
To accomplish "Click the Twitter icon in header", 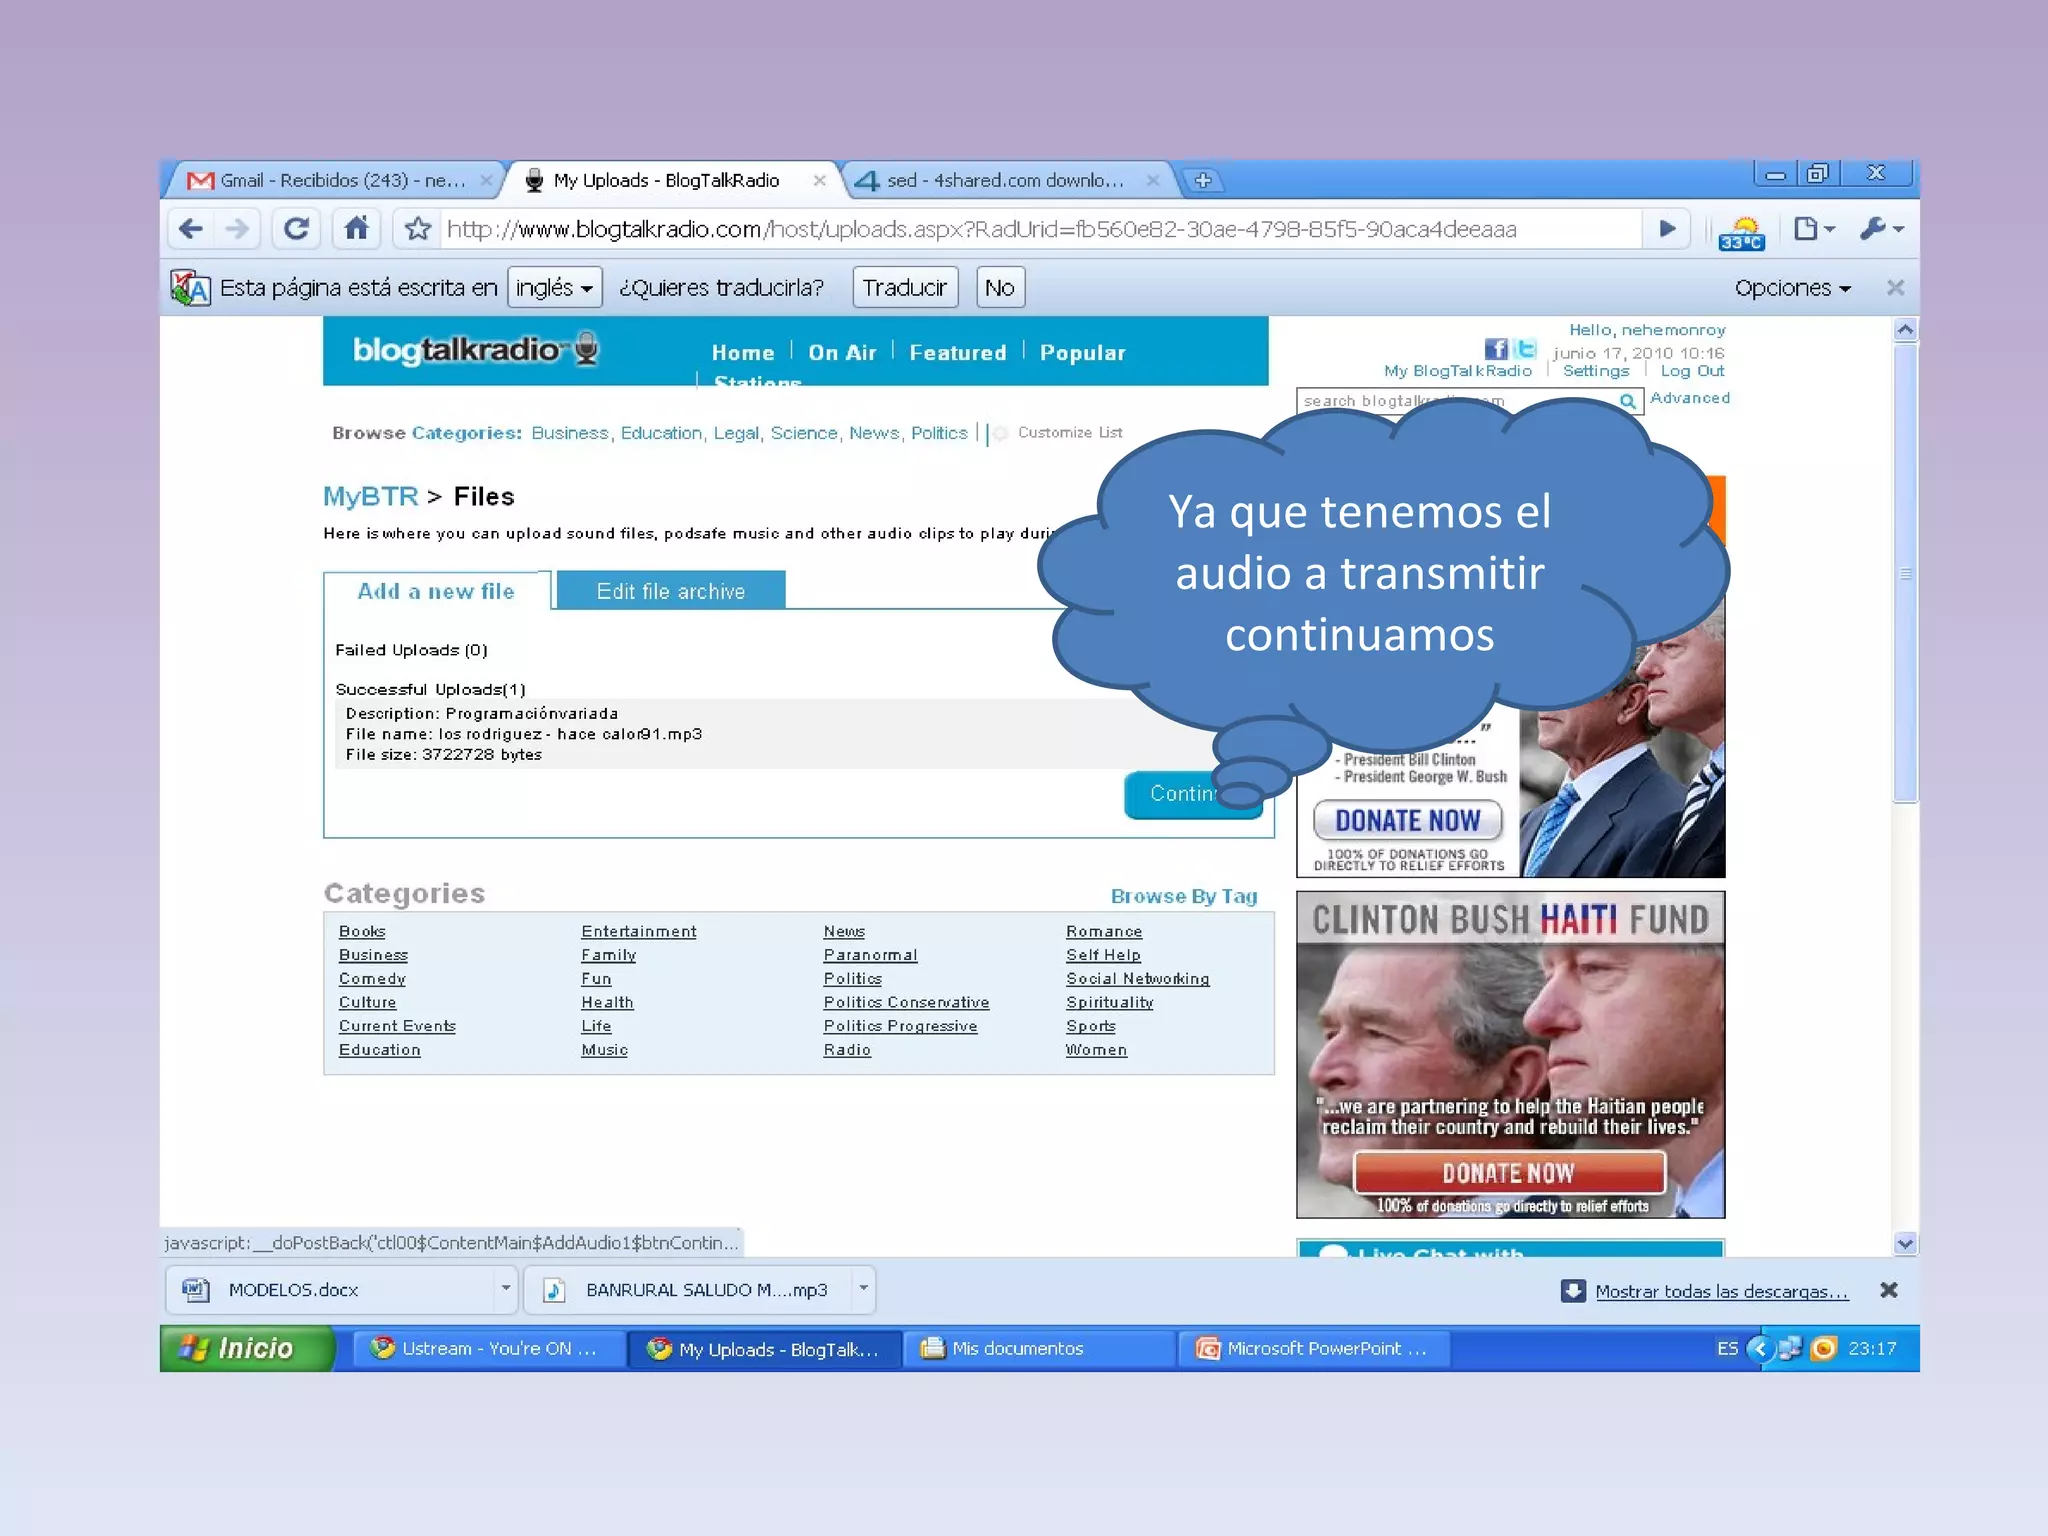I will click(1524, 349).
